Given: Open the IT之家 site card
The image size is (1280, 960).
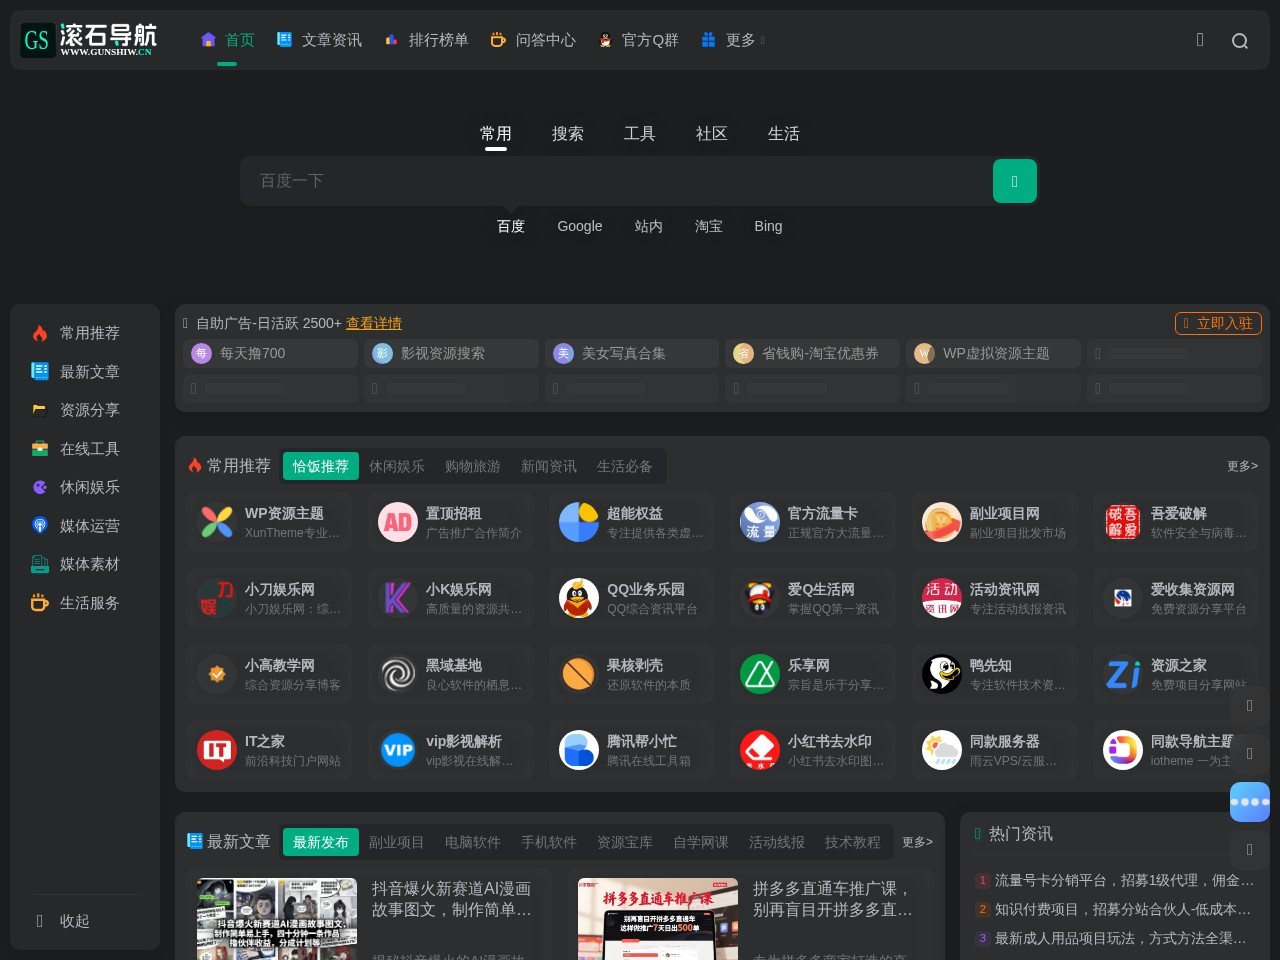Looking at the screenshot, I should click(269, 750).
